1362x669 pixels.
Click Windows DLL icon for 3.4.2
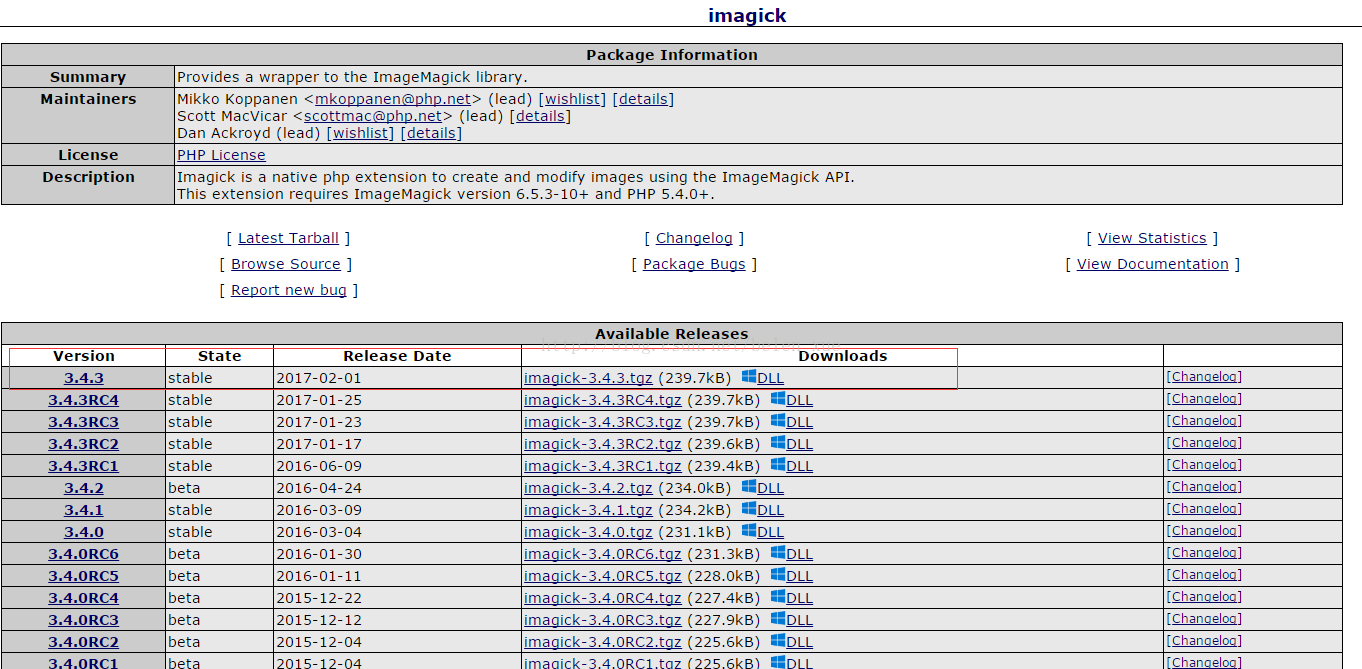(748, 487)
